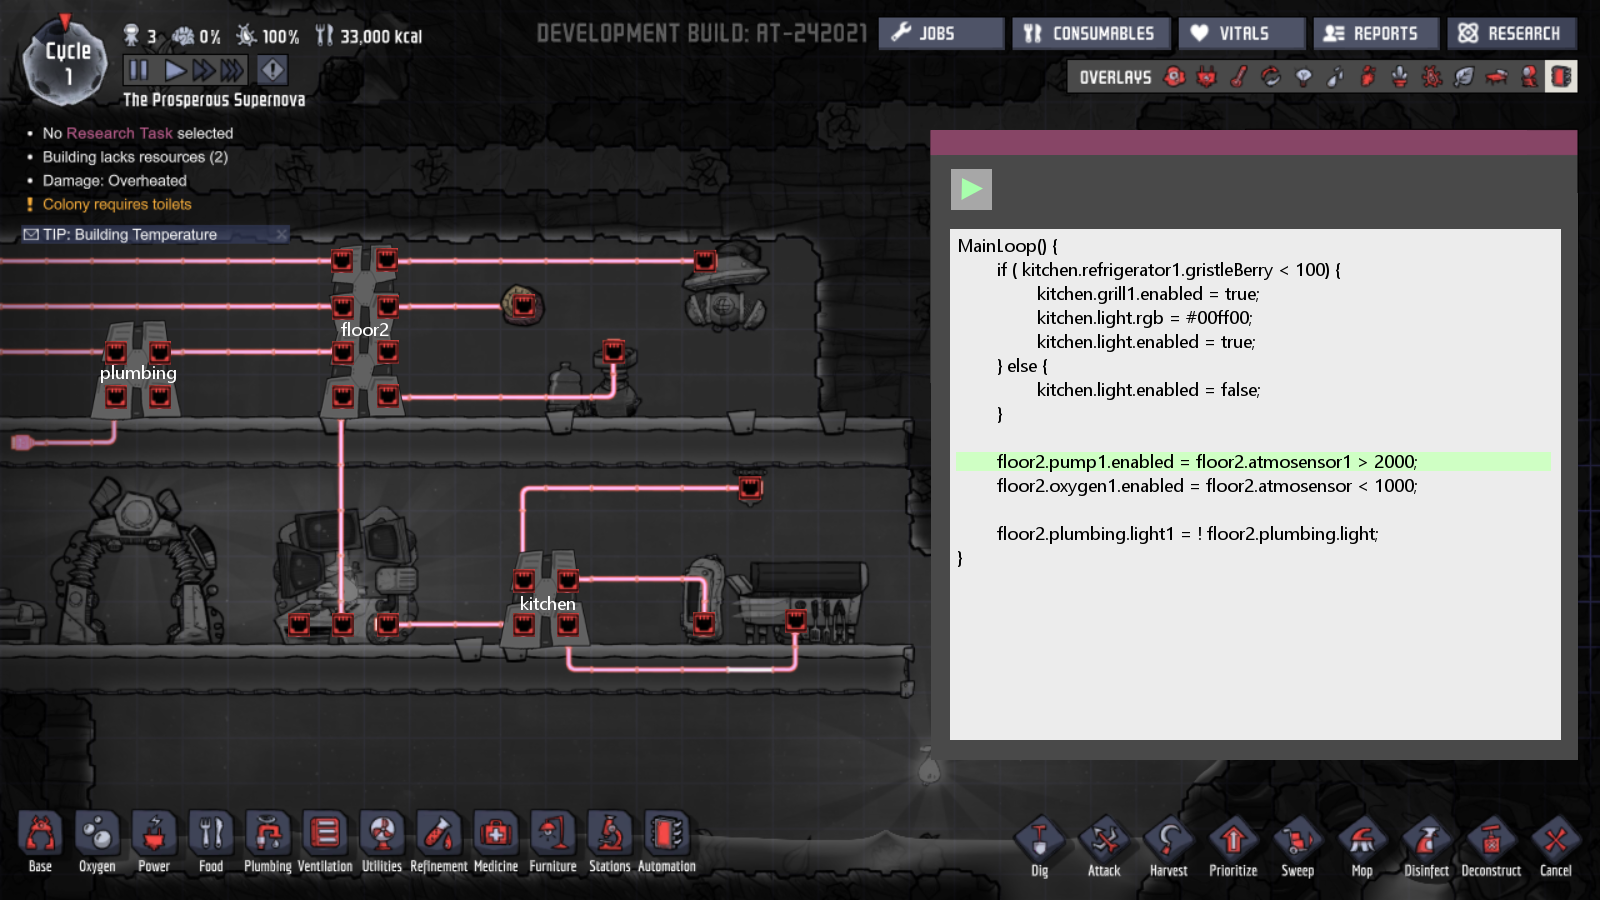1600x900 pixels.
Task: Click the Colony requires toilets alert
Action: pyautogui.click(x=117, y=204)
